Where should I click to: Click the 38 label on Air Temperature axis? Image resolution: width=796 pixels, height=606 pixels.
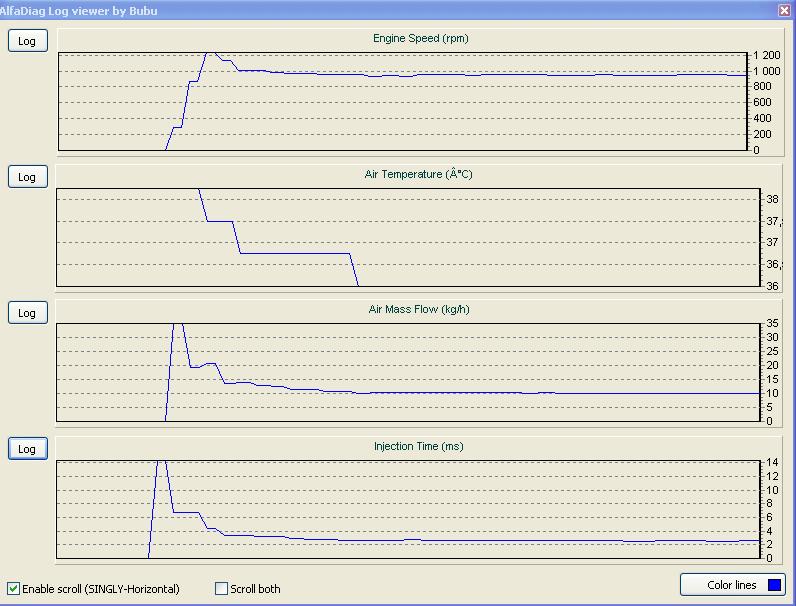coord(772,199)
